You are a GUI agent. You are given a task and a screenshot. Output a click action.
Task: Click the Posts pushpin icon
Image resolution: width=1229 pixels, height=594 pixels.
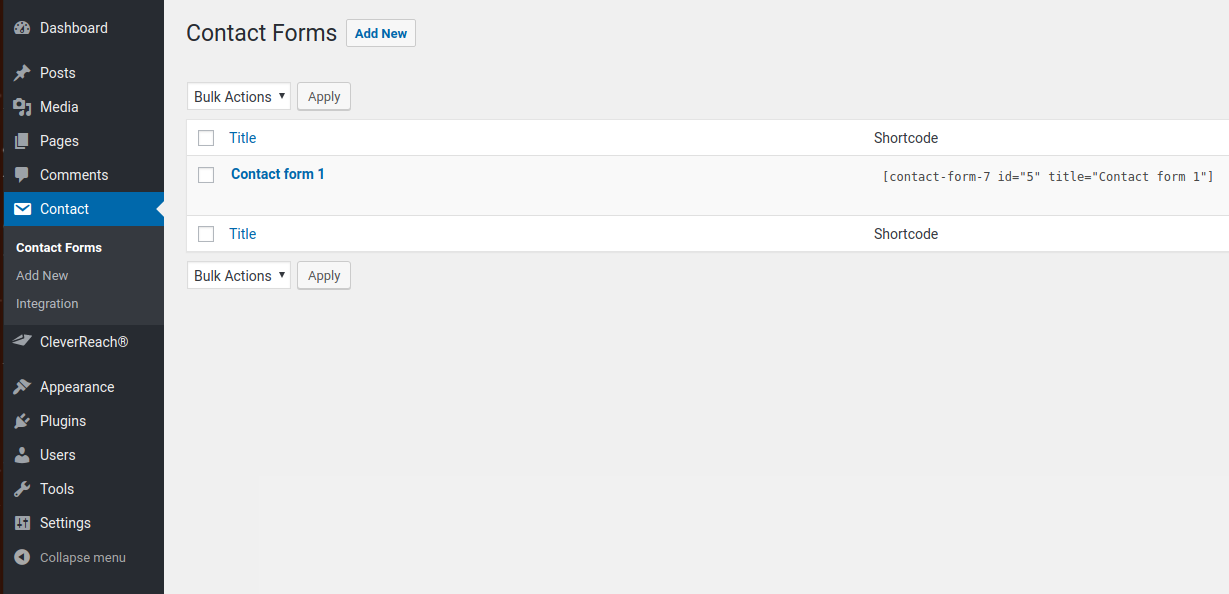(22, 73)
